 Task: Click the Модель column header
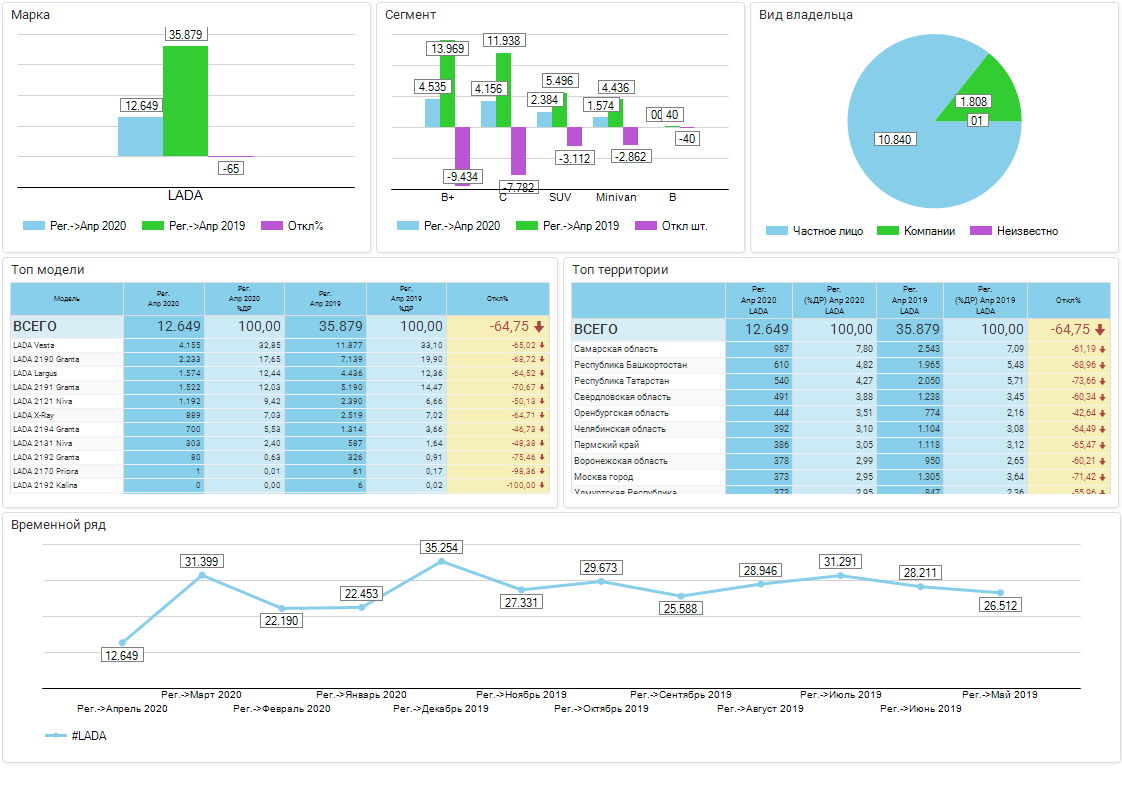coord(67,299)
